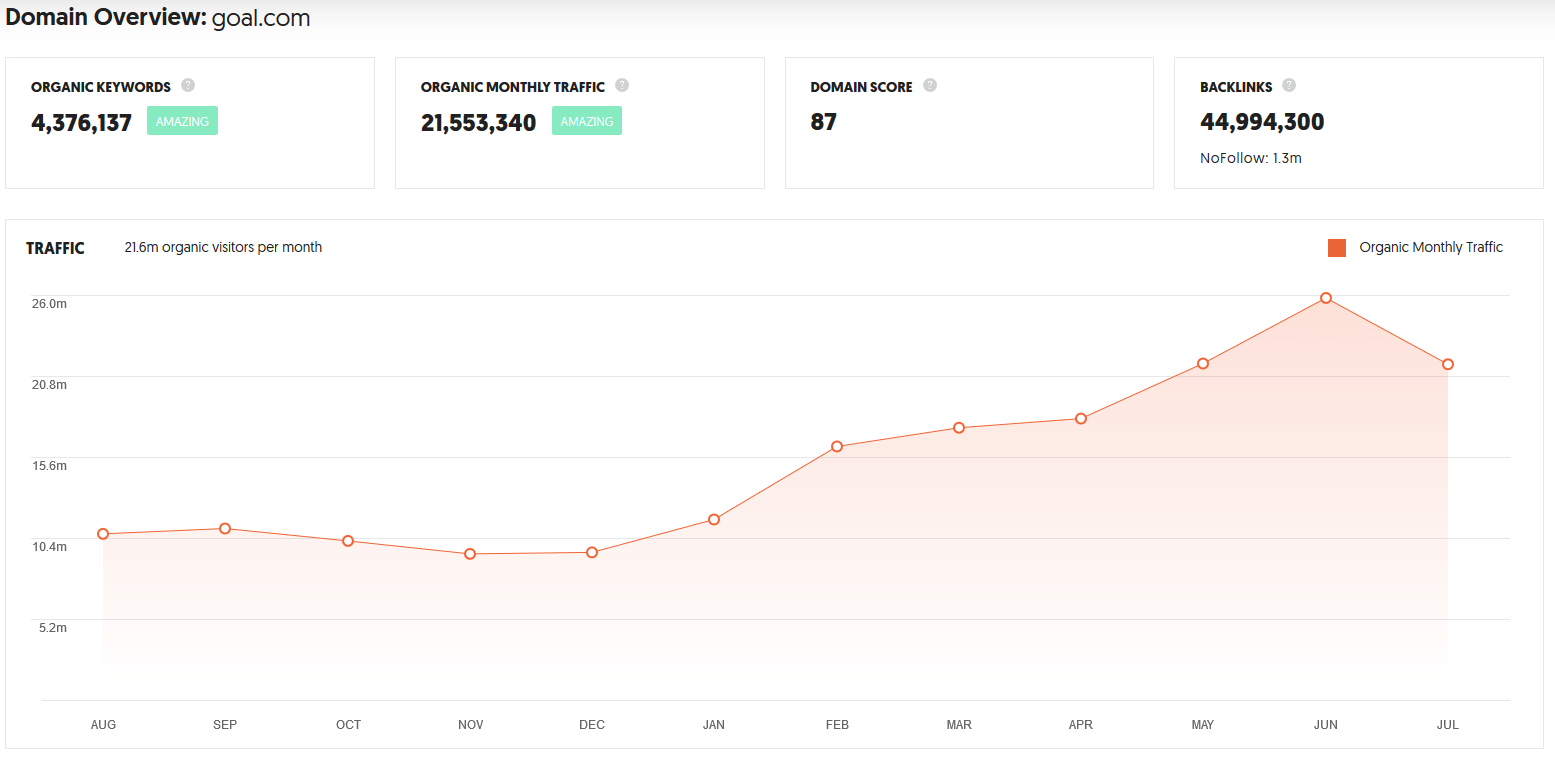The image size is (1555, 760).
Task: Click the APR data point on chart
Action: [1081, 418]
